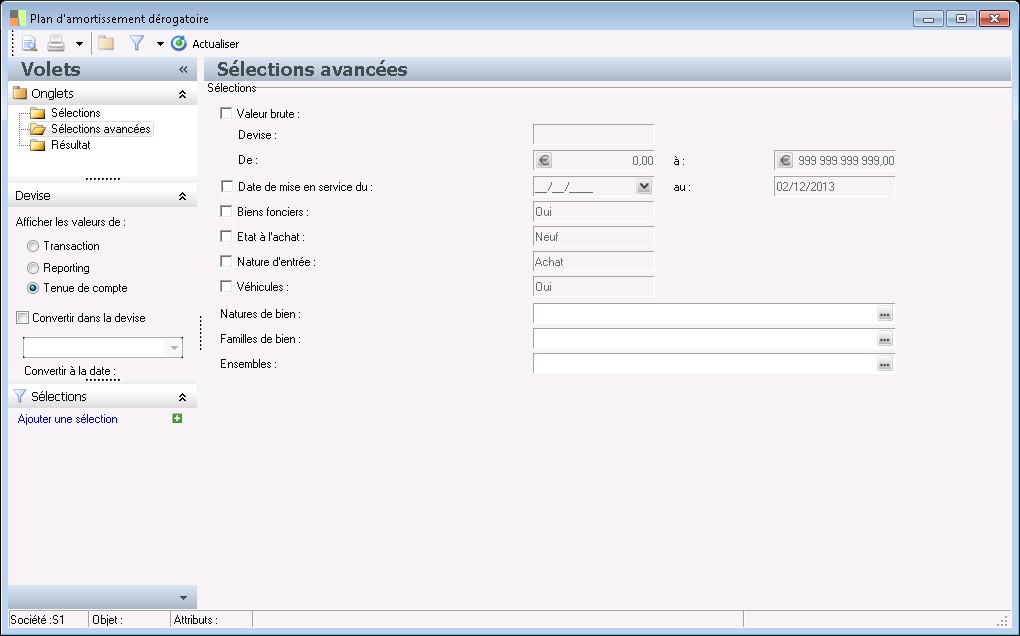Viewport: 1020px width, 636px height.
Task: Open the print preview icon in toolbar
Action: tap(29, 44)
